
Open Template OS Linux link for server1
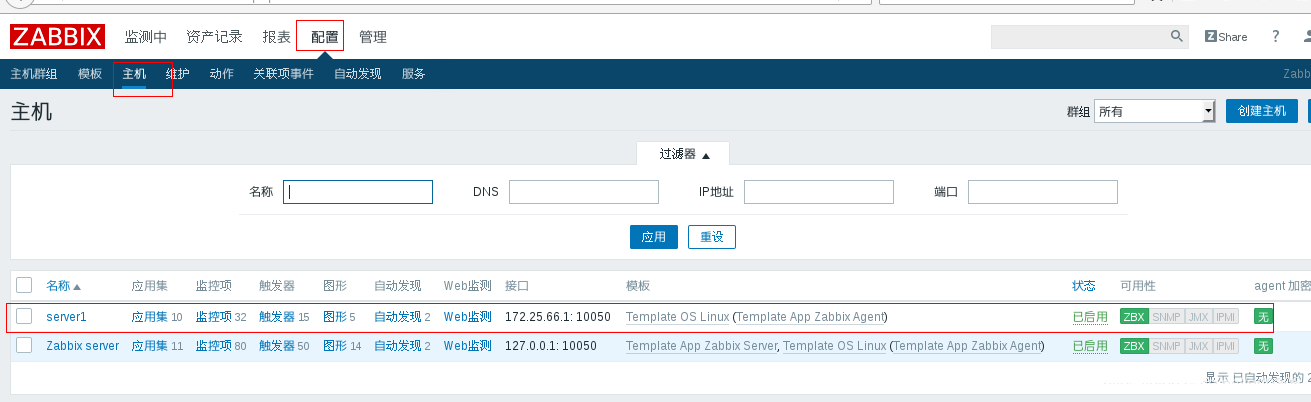click(x=677, y=317)
